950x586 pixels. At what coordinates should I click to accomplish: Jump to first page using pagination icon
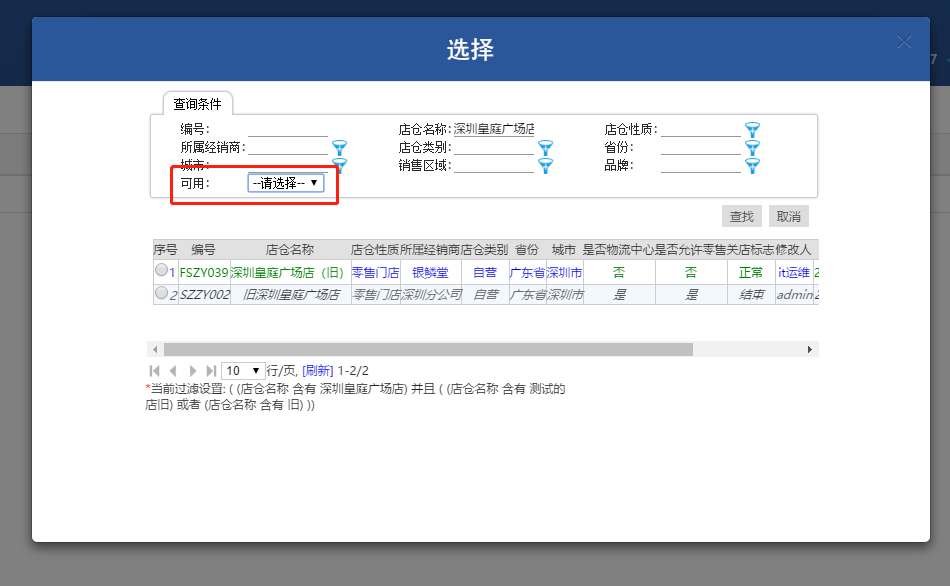coord(154,370)
